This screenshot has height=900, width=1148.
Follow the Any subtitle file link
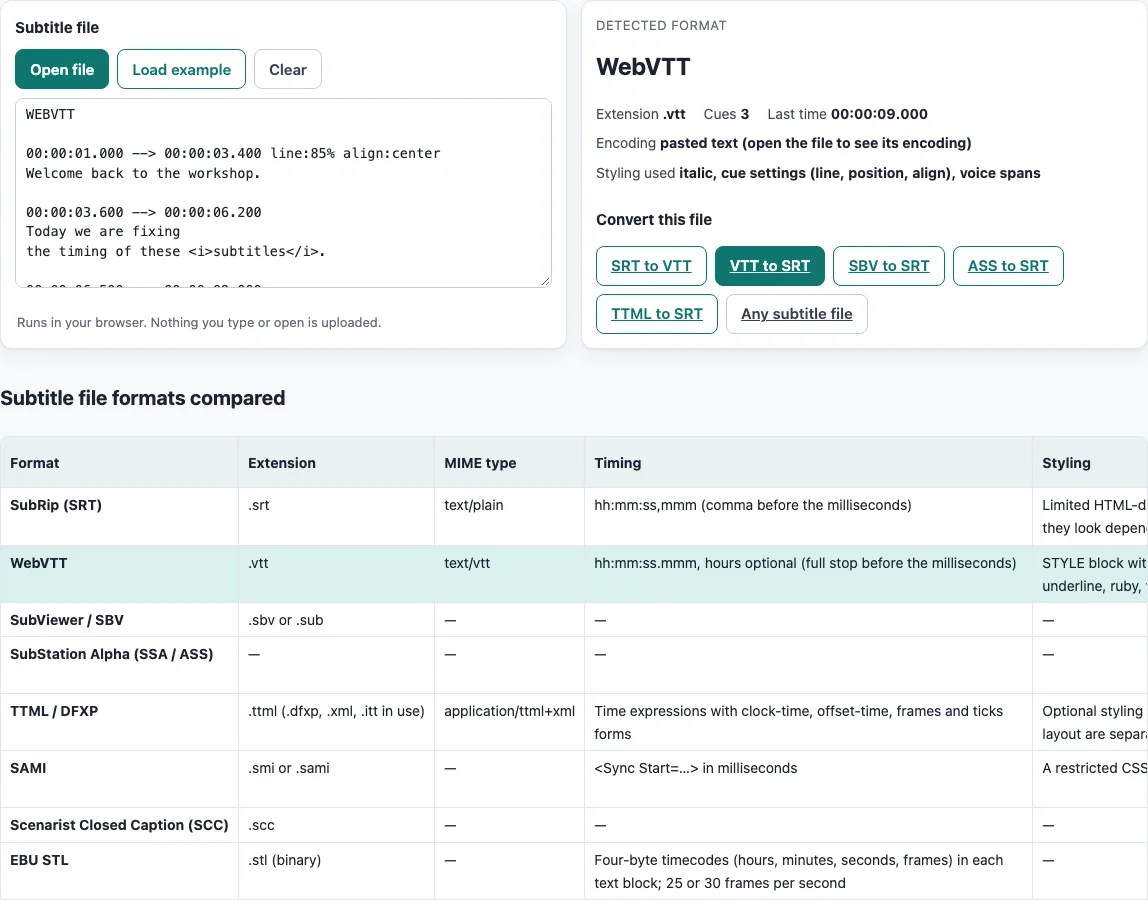[x=797, y=314]
